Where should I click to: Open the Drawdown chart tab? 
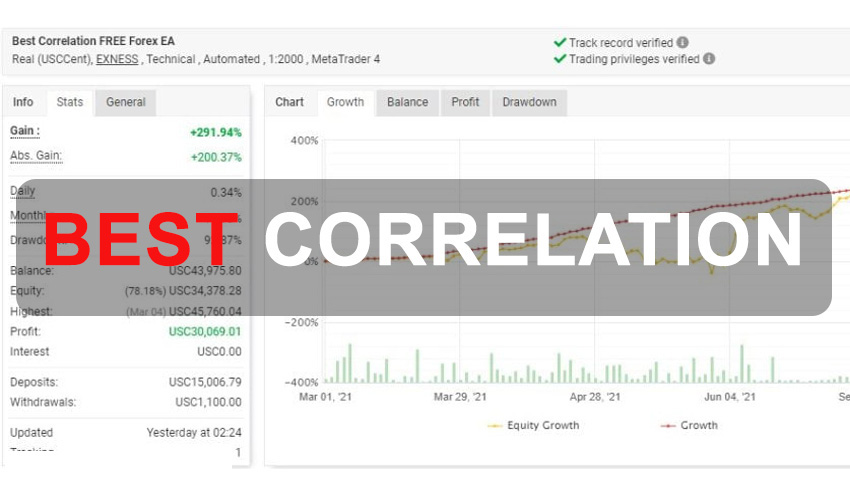click(x=530, y=102)
